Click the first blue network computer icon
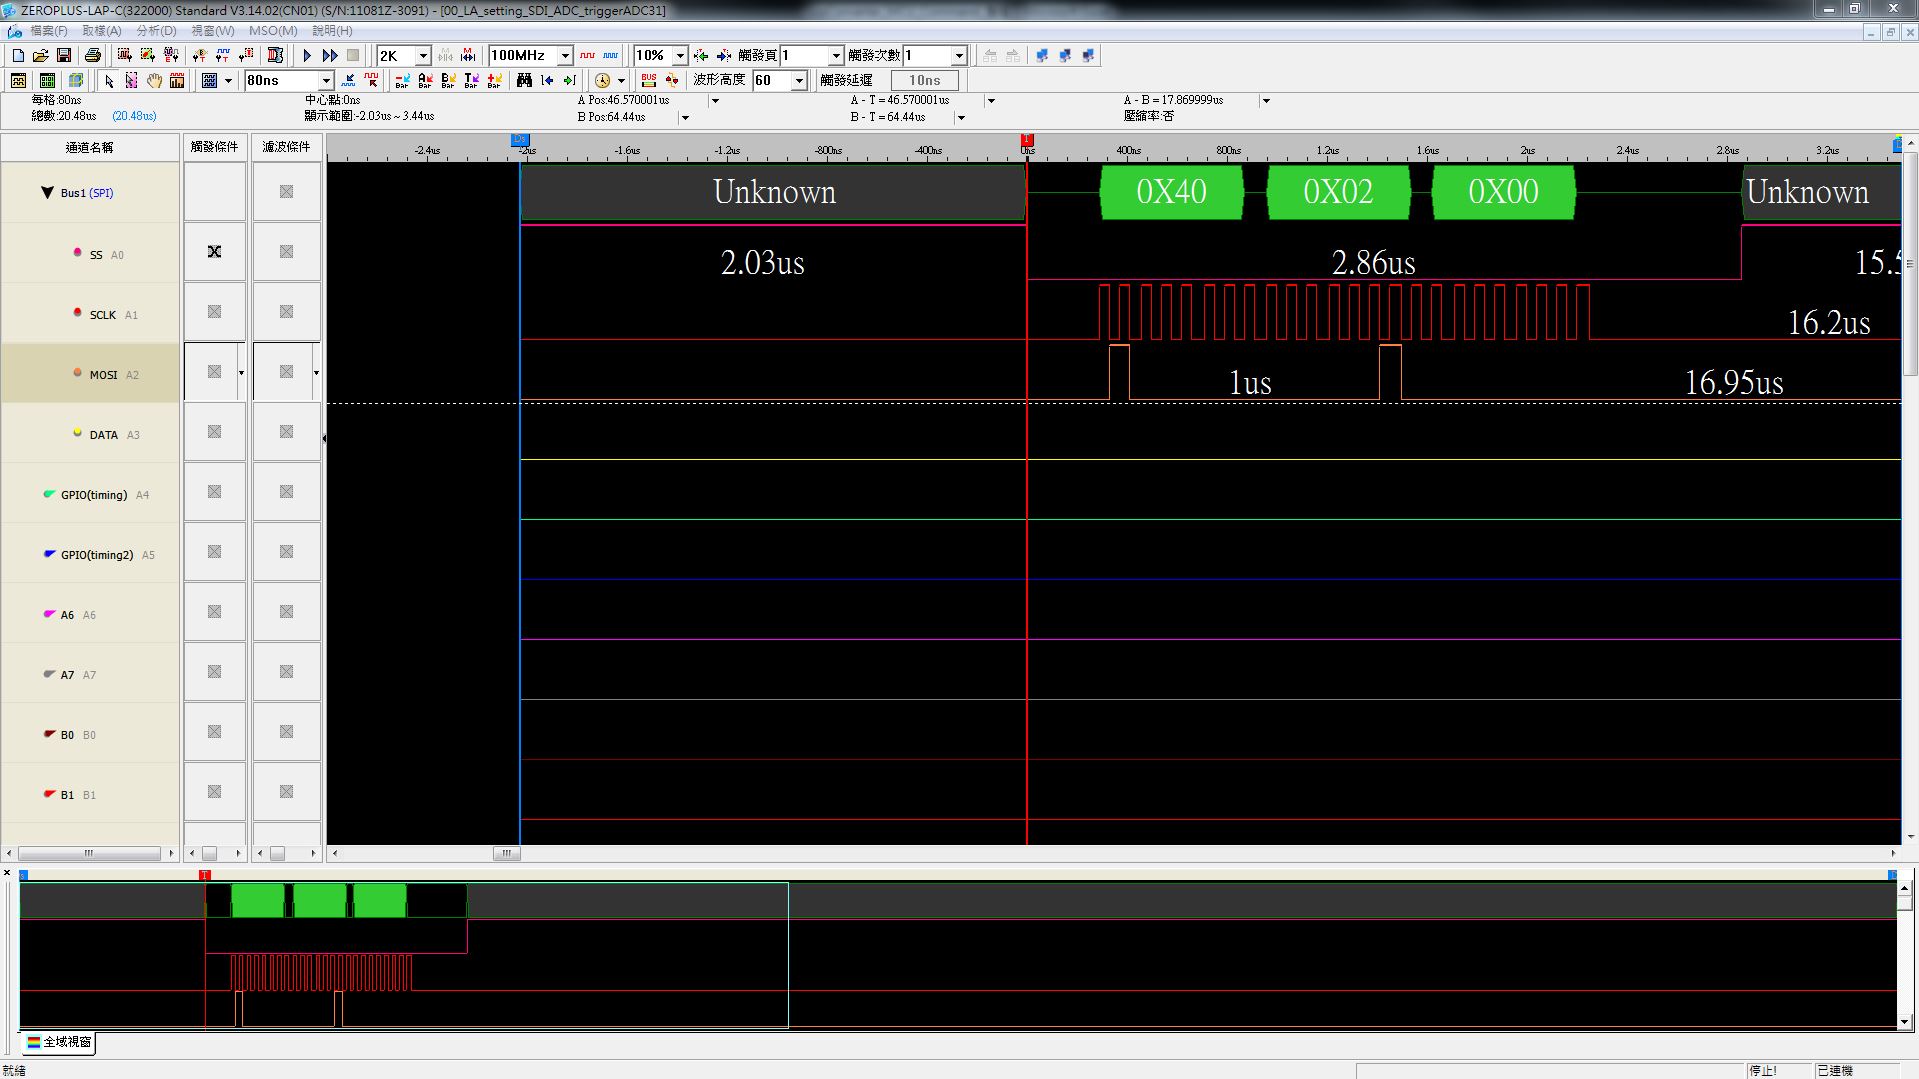Image resolution: width=1919 pixels, height=1079 pixels. pyautogui.click(x=1042, y=56)
